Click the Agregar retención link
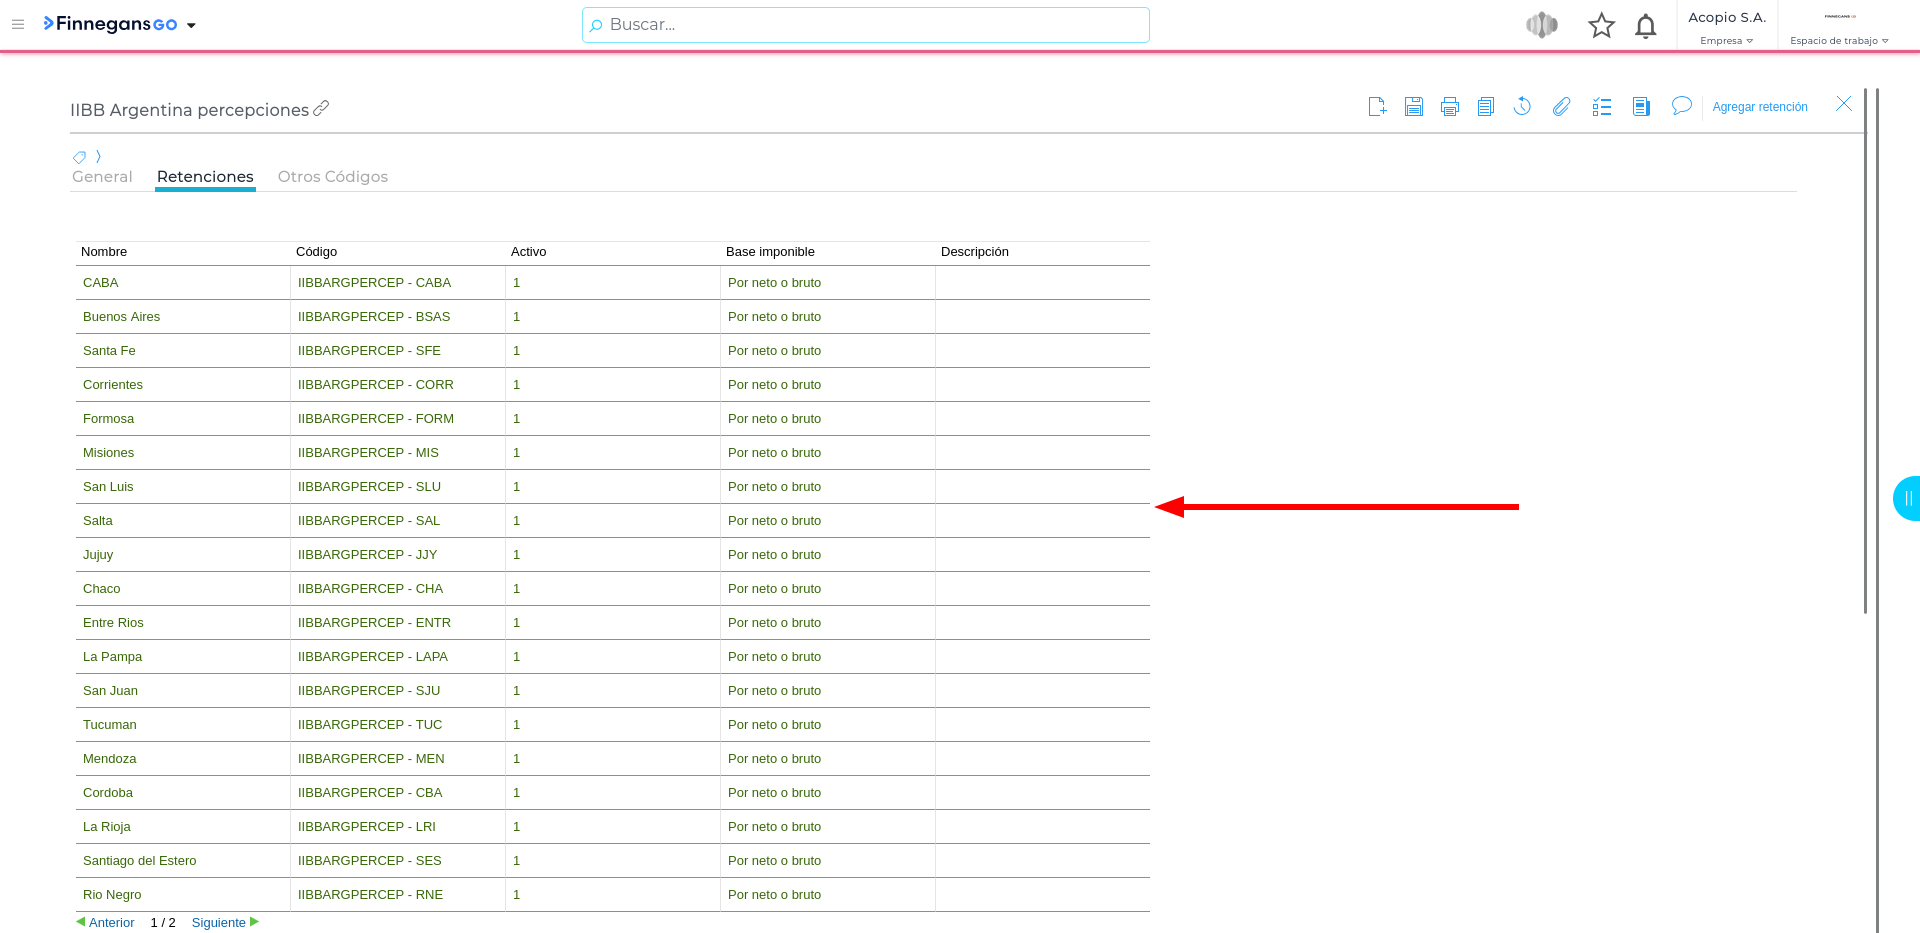The height and width of the screenshot is (933, 1920). click(1759, 107)
